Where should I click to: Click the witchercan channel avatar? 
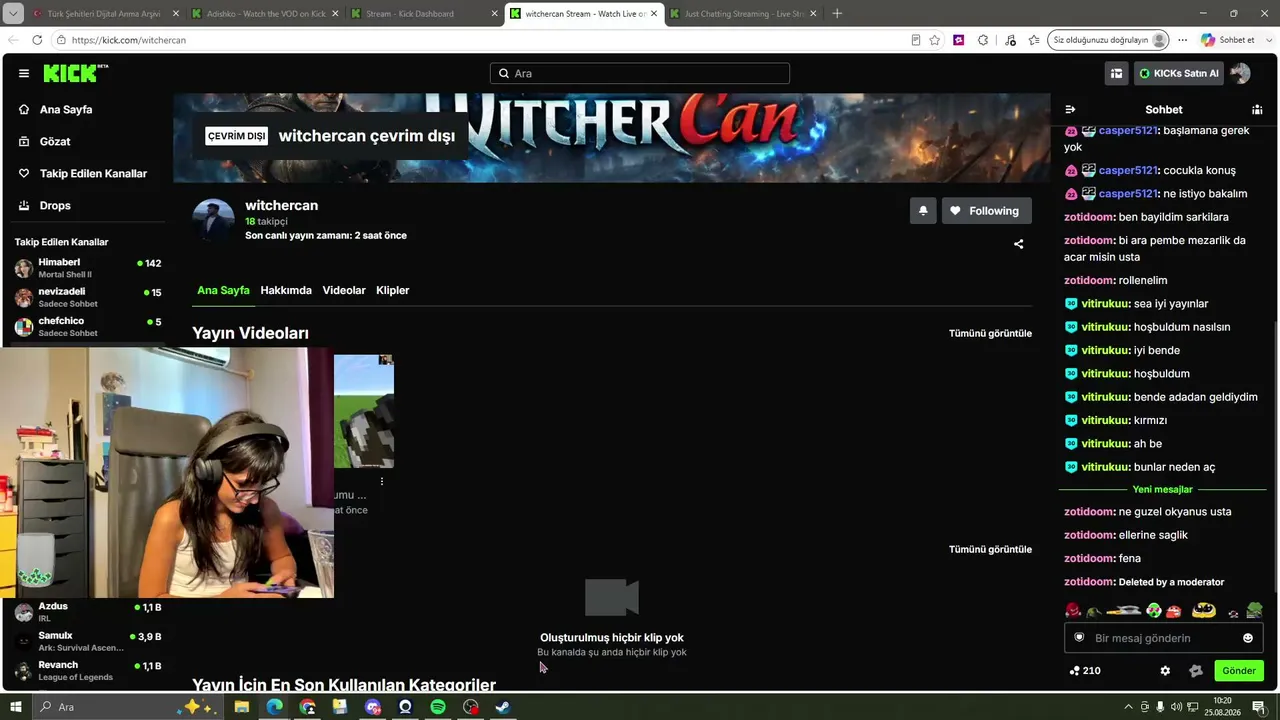click(x=213, y=220)
